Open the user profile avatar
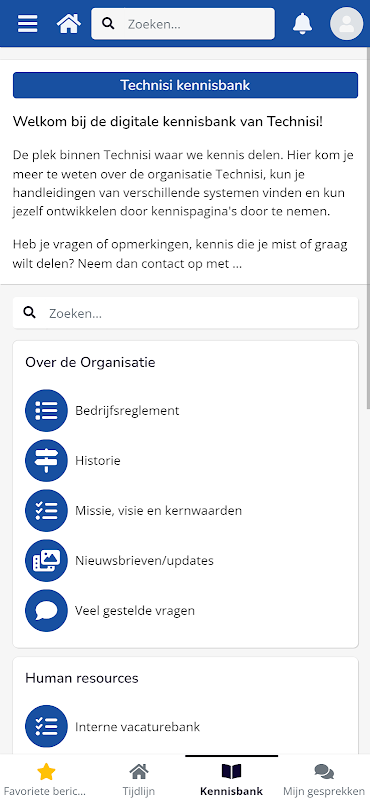370x800 pixels. tap(347, 23)
